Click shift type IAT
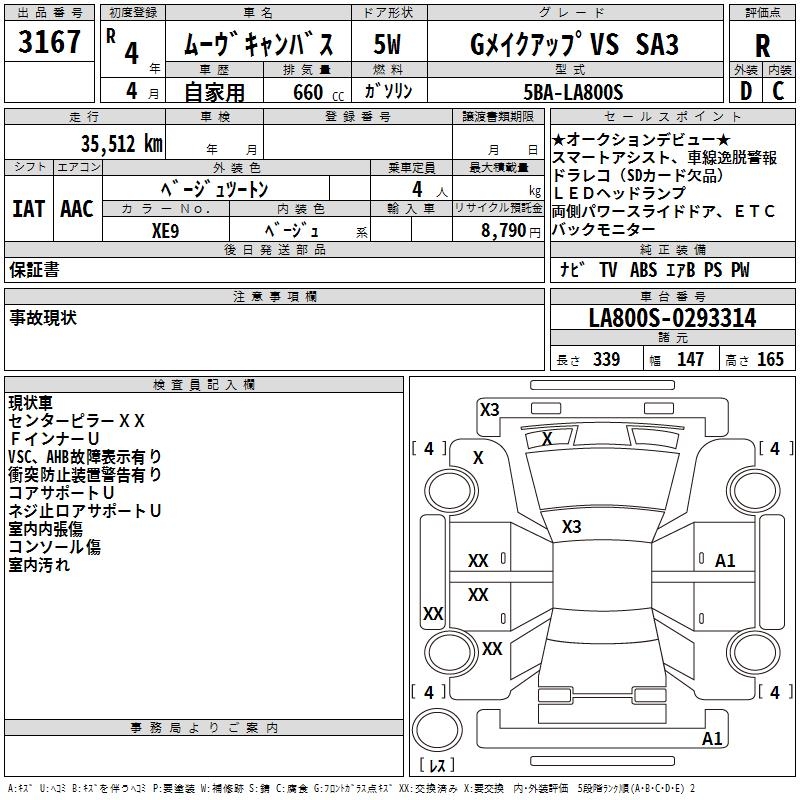 (x=28, y=209)
